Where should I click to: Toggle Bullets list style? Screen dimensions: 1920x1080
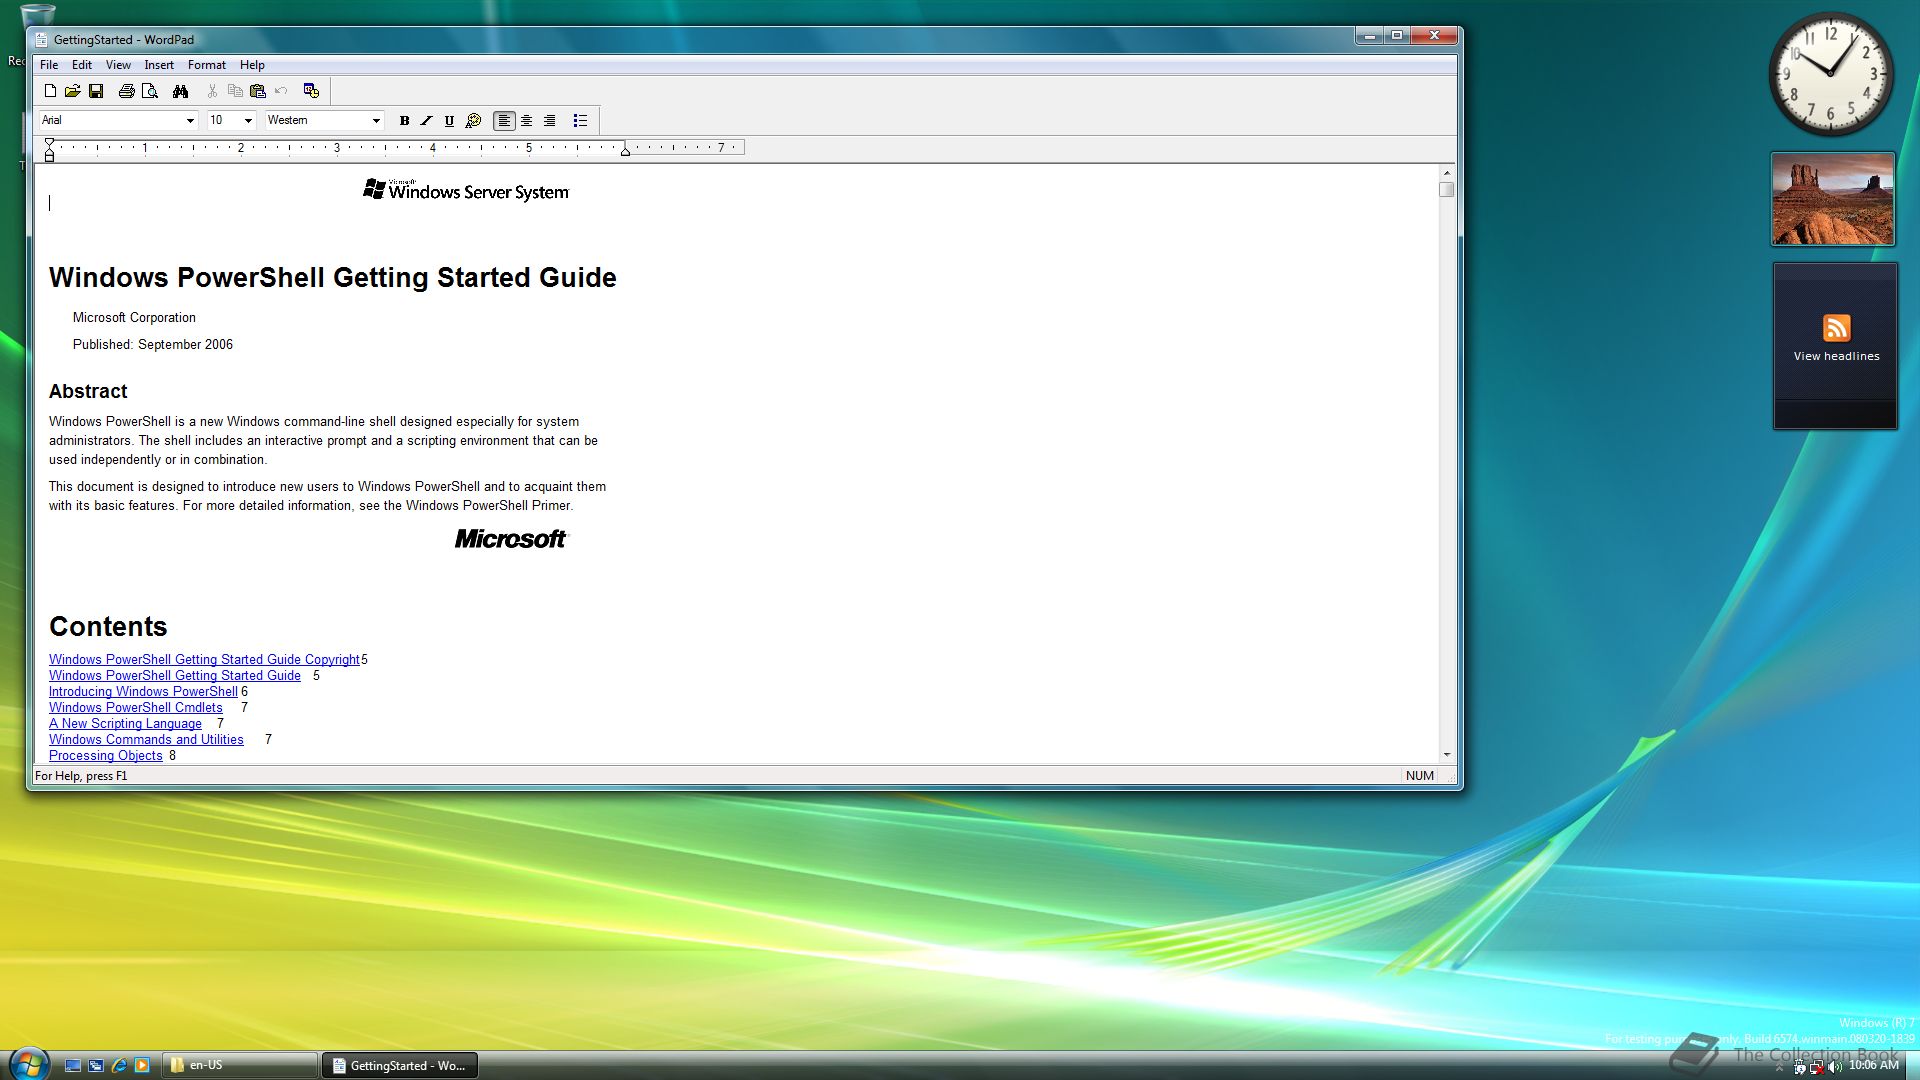coord(580,121)
